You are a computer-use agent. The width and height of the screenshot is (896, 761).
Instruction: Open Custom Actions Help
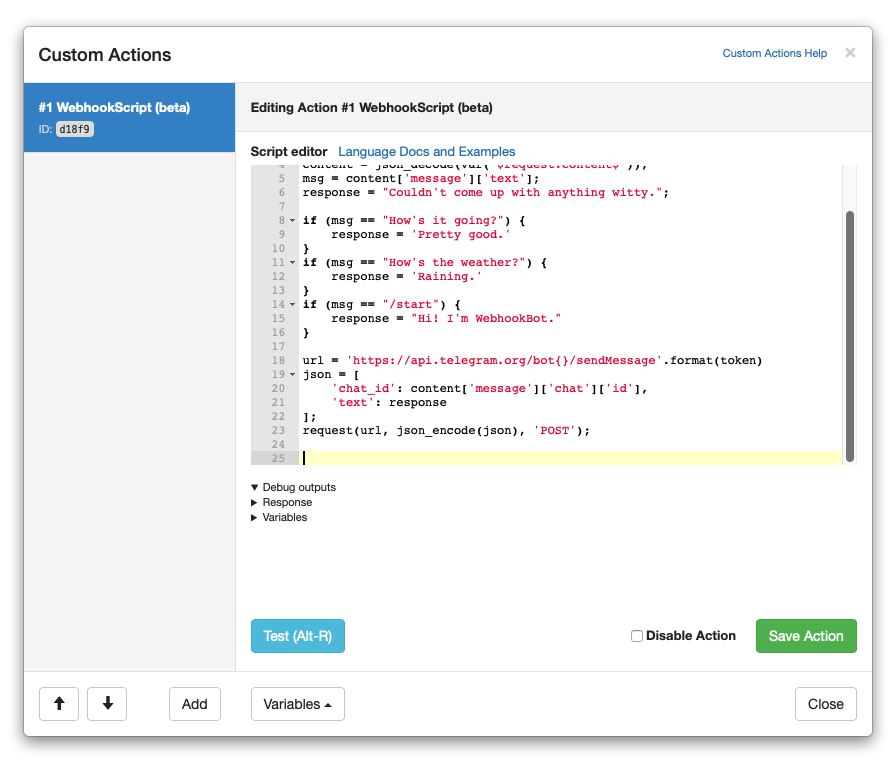(774, 53)
